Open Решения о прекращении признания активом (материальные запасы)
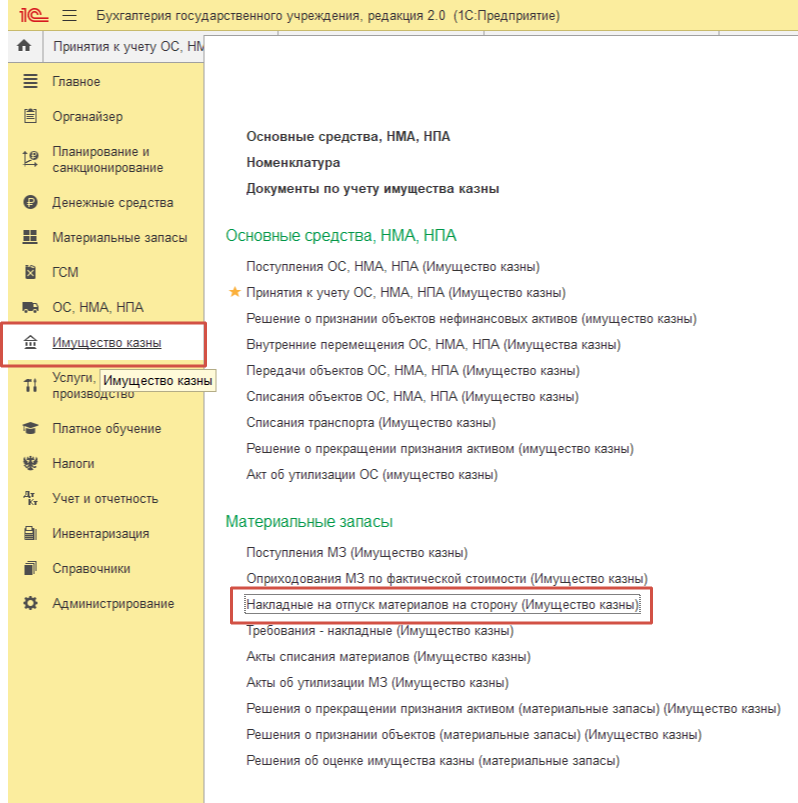The height and width of the screenshot is (803, 798). [513, 709]
